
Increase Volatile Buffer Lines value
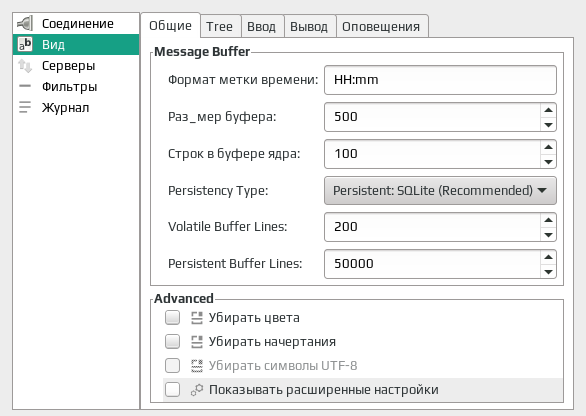(548, 220)
